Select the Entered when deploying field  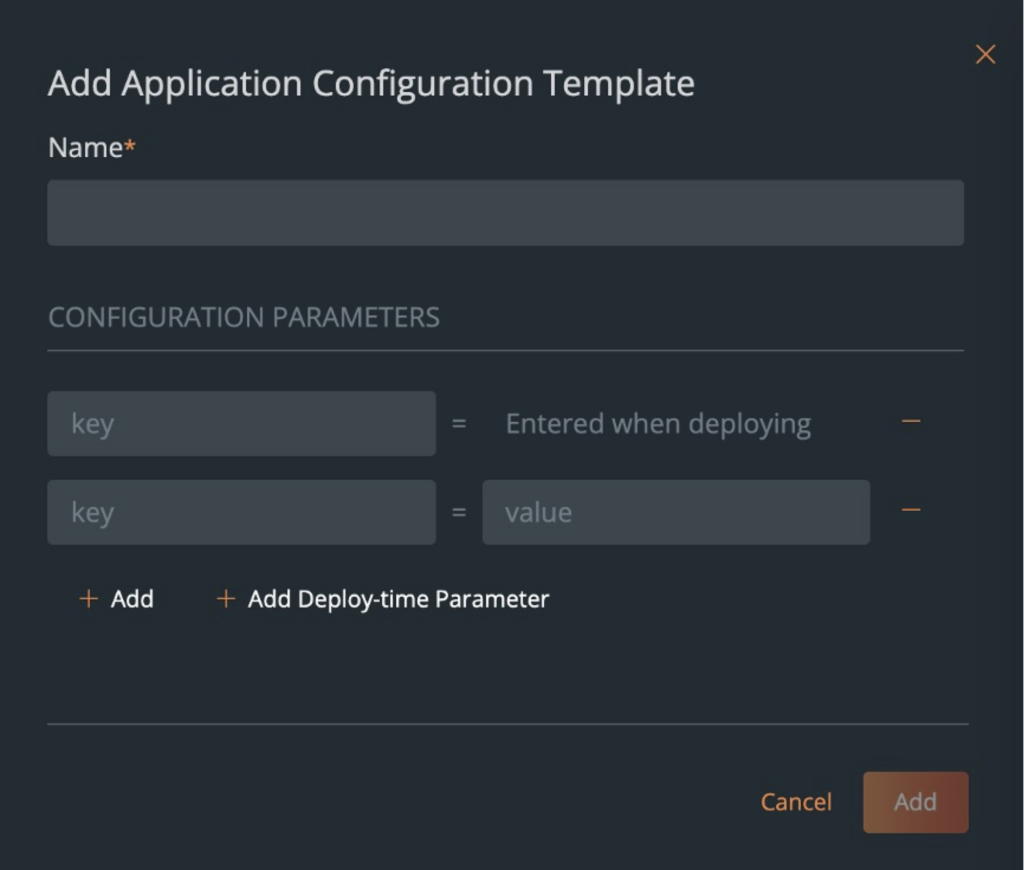(x=658, y=423)
